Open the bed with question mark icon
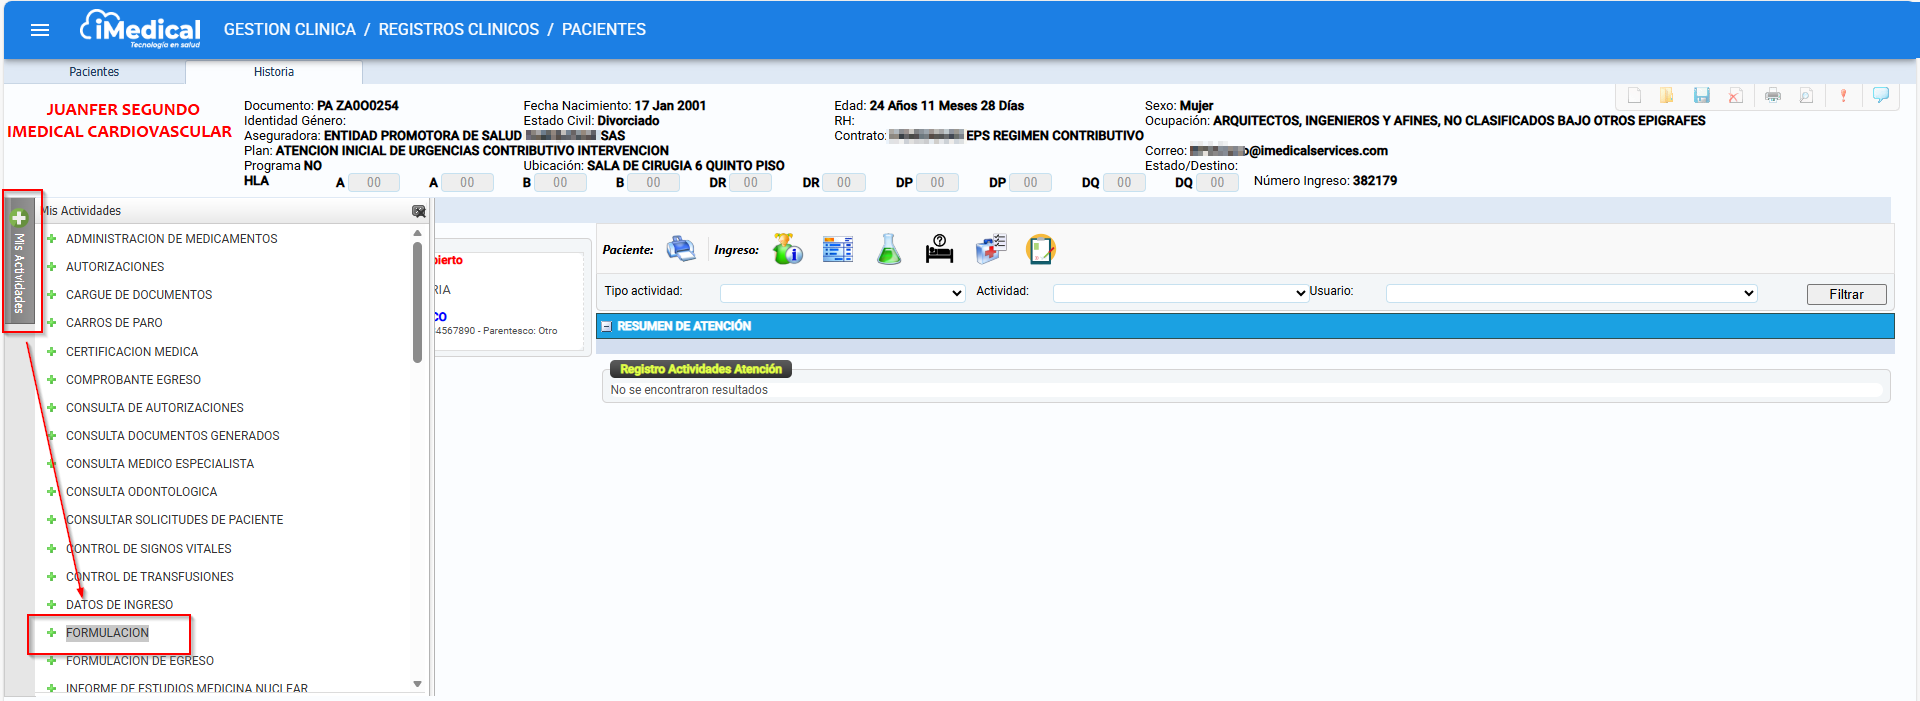This screenshot has width=1920, height=701. point(939,249)
